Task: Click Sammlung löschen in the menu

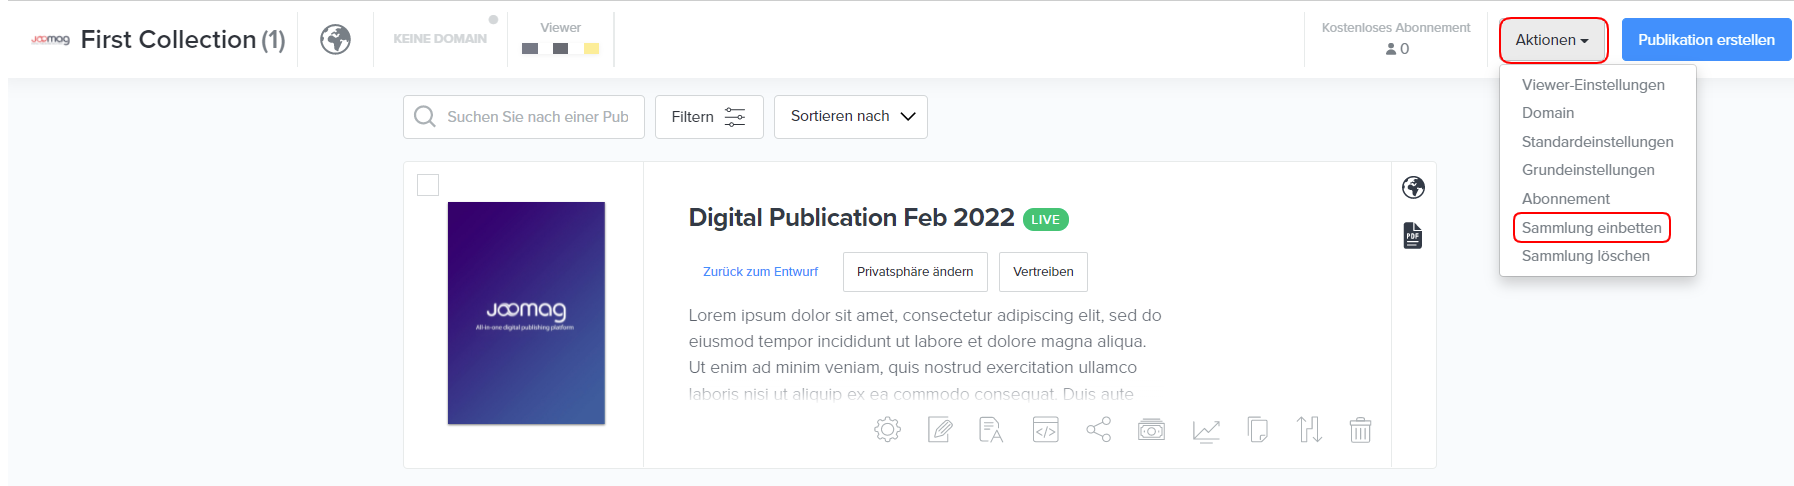Action: coord(1585,256)
